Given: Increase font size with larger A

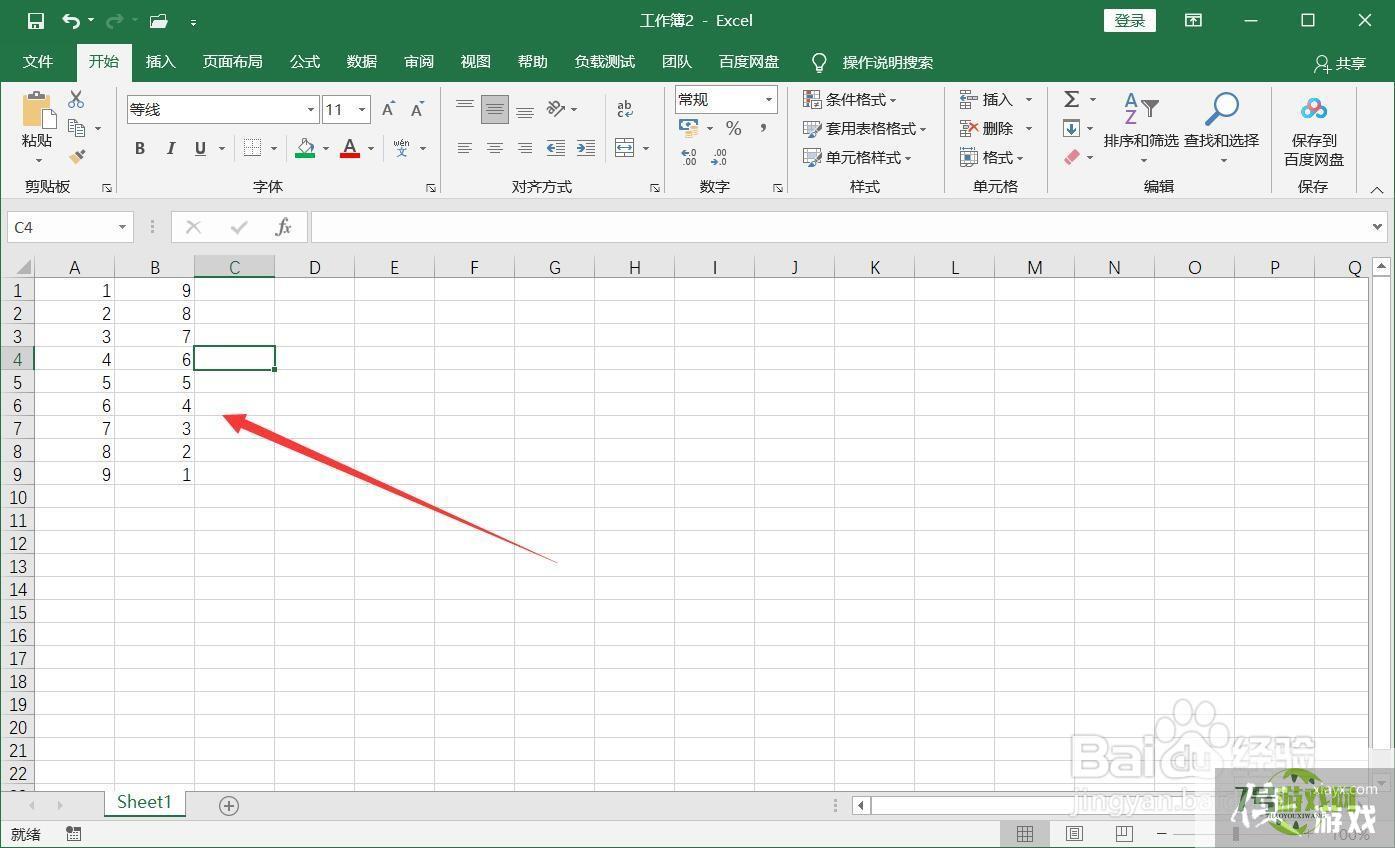Looking at the screenshot, I should pos(388,109).
